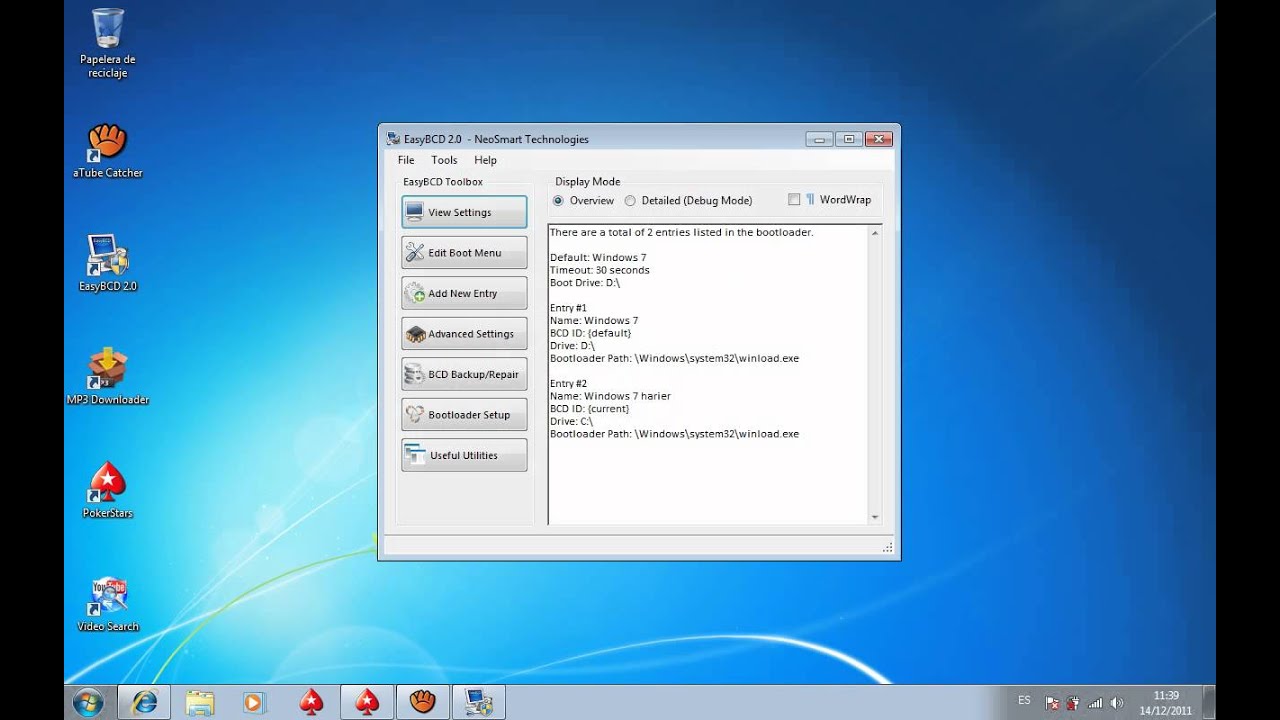Open Windows Explorer folder in taskbar
Screen dimensions: 1280x720
(200, 702)
